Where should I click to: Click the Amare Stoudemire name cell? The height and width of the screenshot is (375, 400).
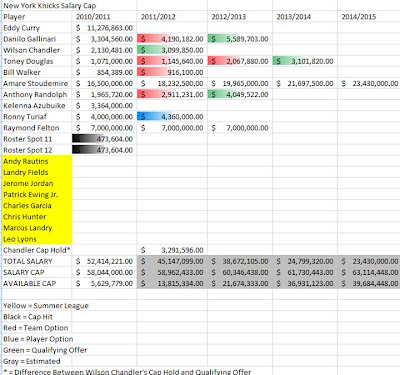click(37, 83)
